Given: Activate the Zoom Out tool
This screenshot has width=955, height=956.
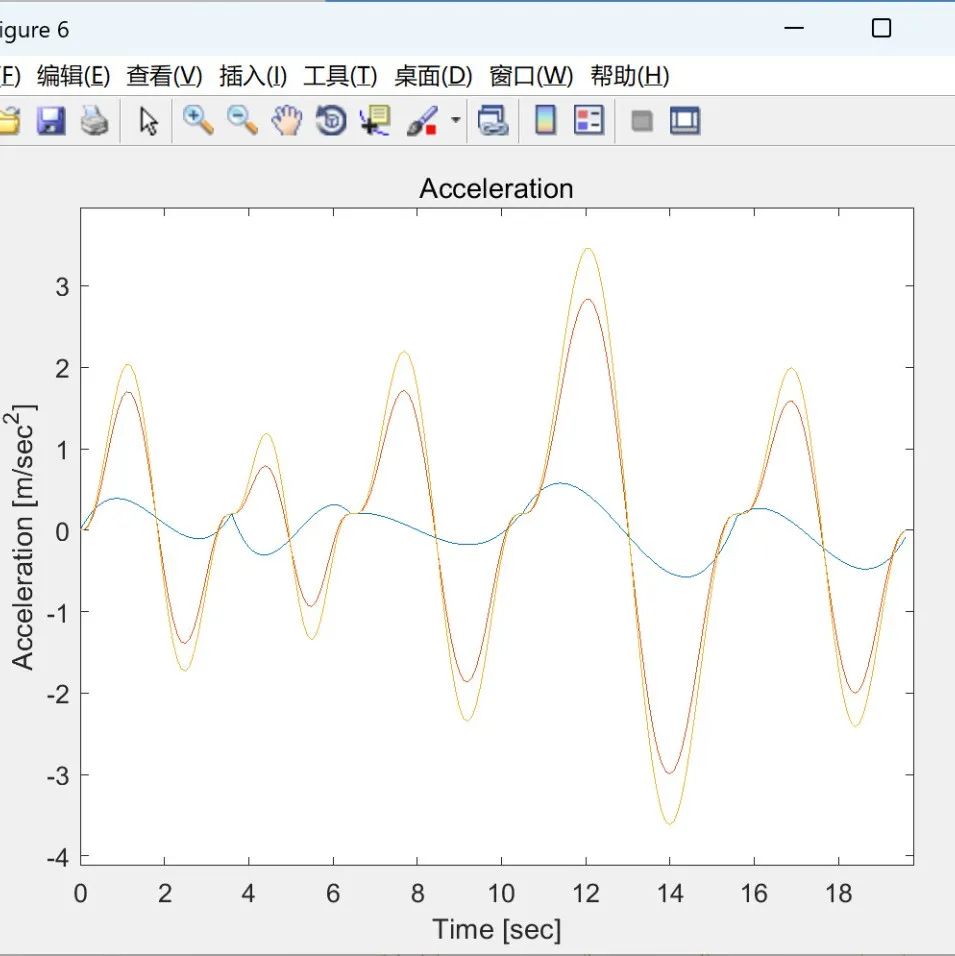Looking at the screenshot, I should [242, 120].
